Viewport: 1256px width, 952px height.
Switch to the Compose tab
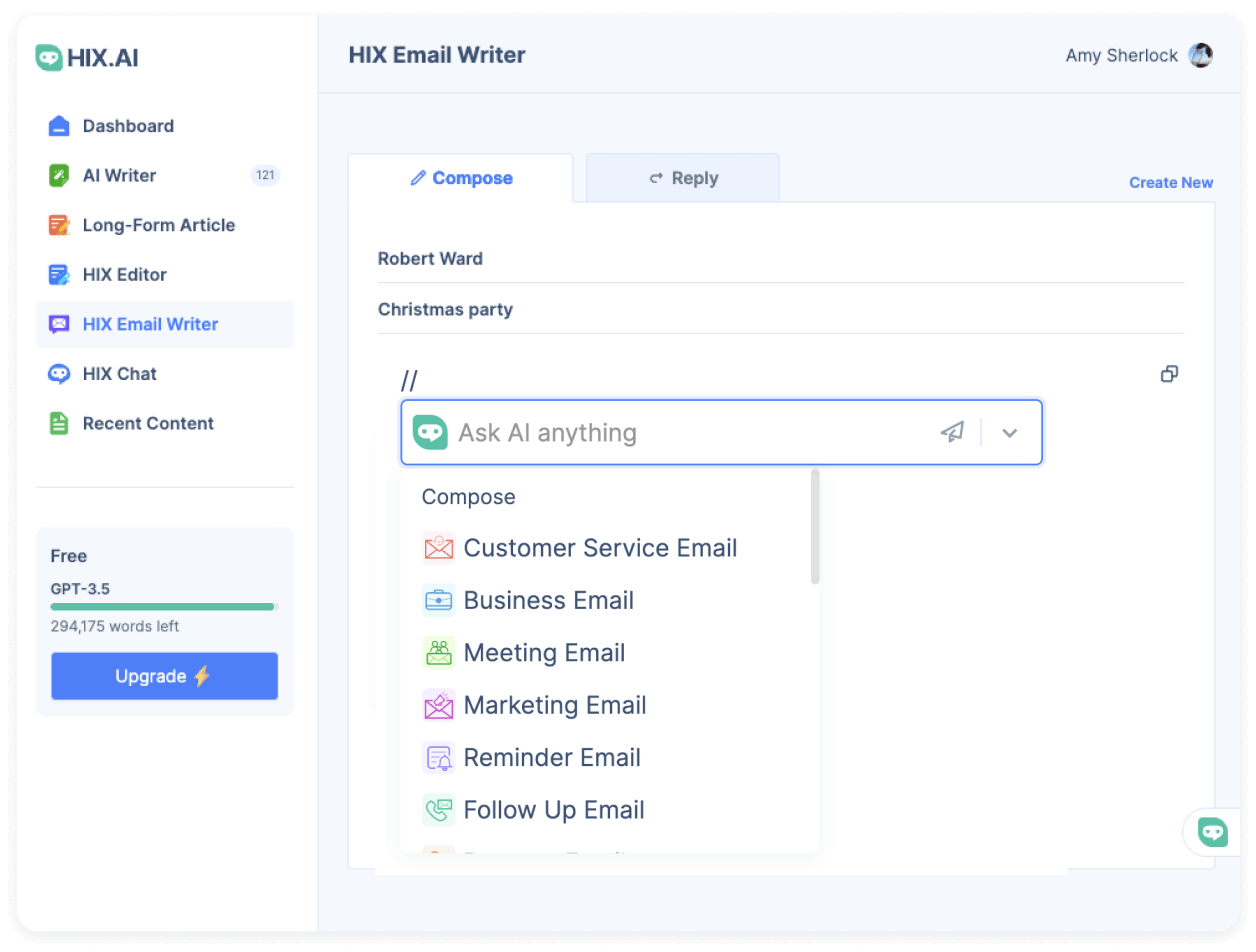tap(461, 178)
